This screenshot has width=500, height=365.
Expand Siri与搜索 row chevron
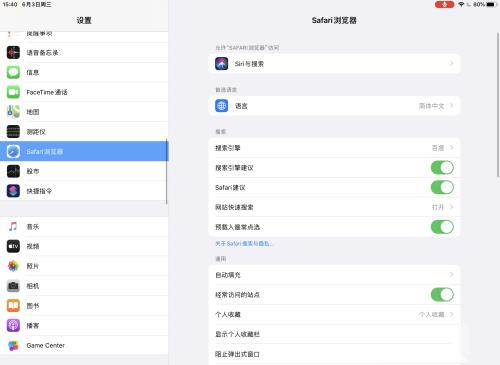(x=452, y=63)
